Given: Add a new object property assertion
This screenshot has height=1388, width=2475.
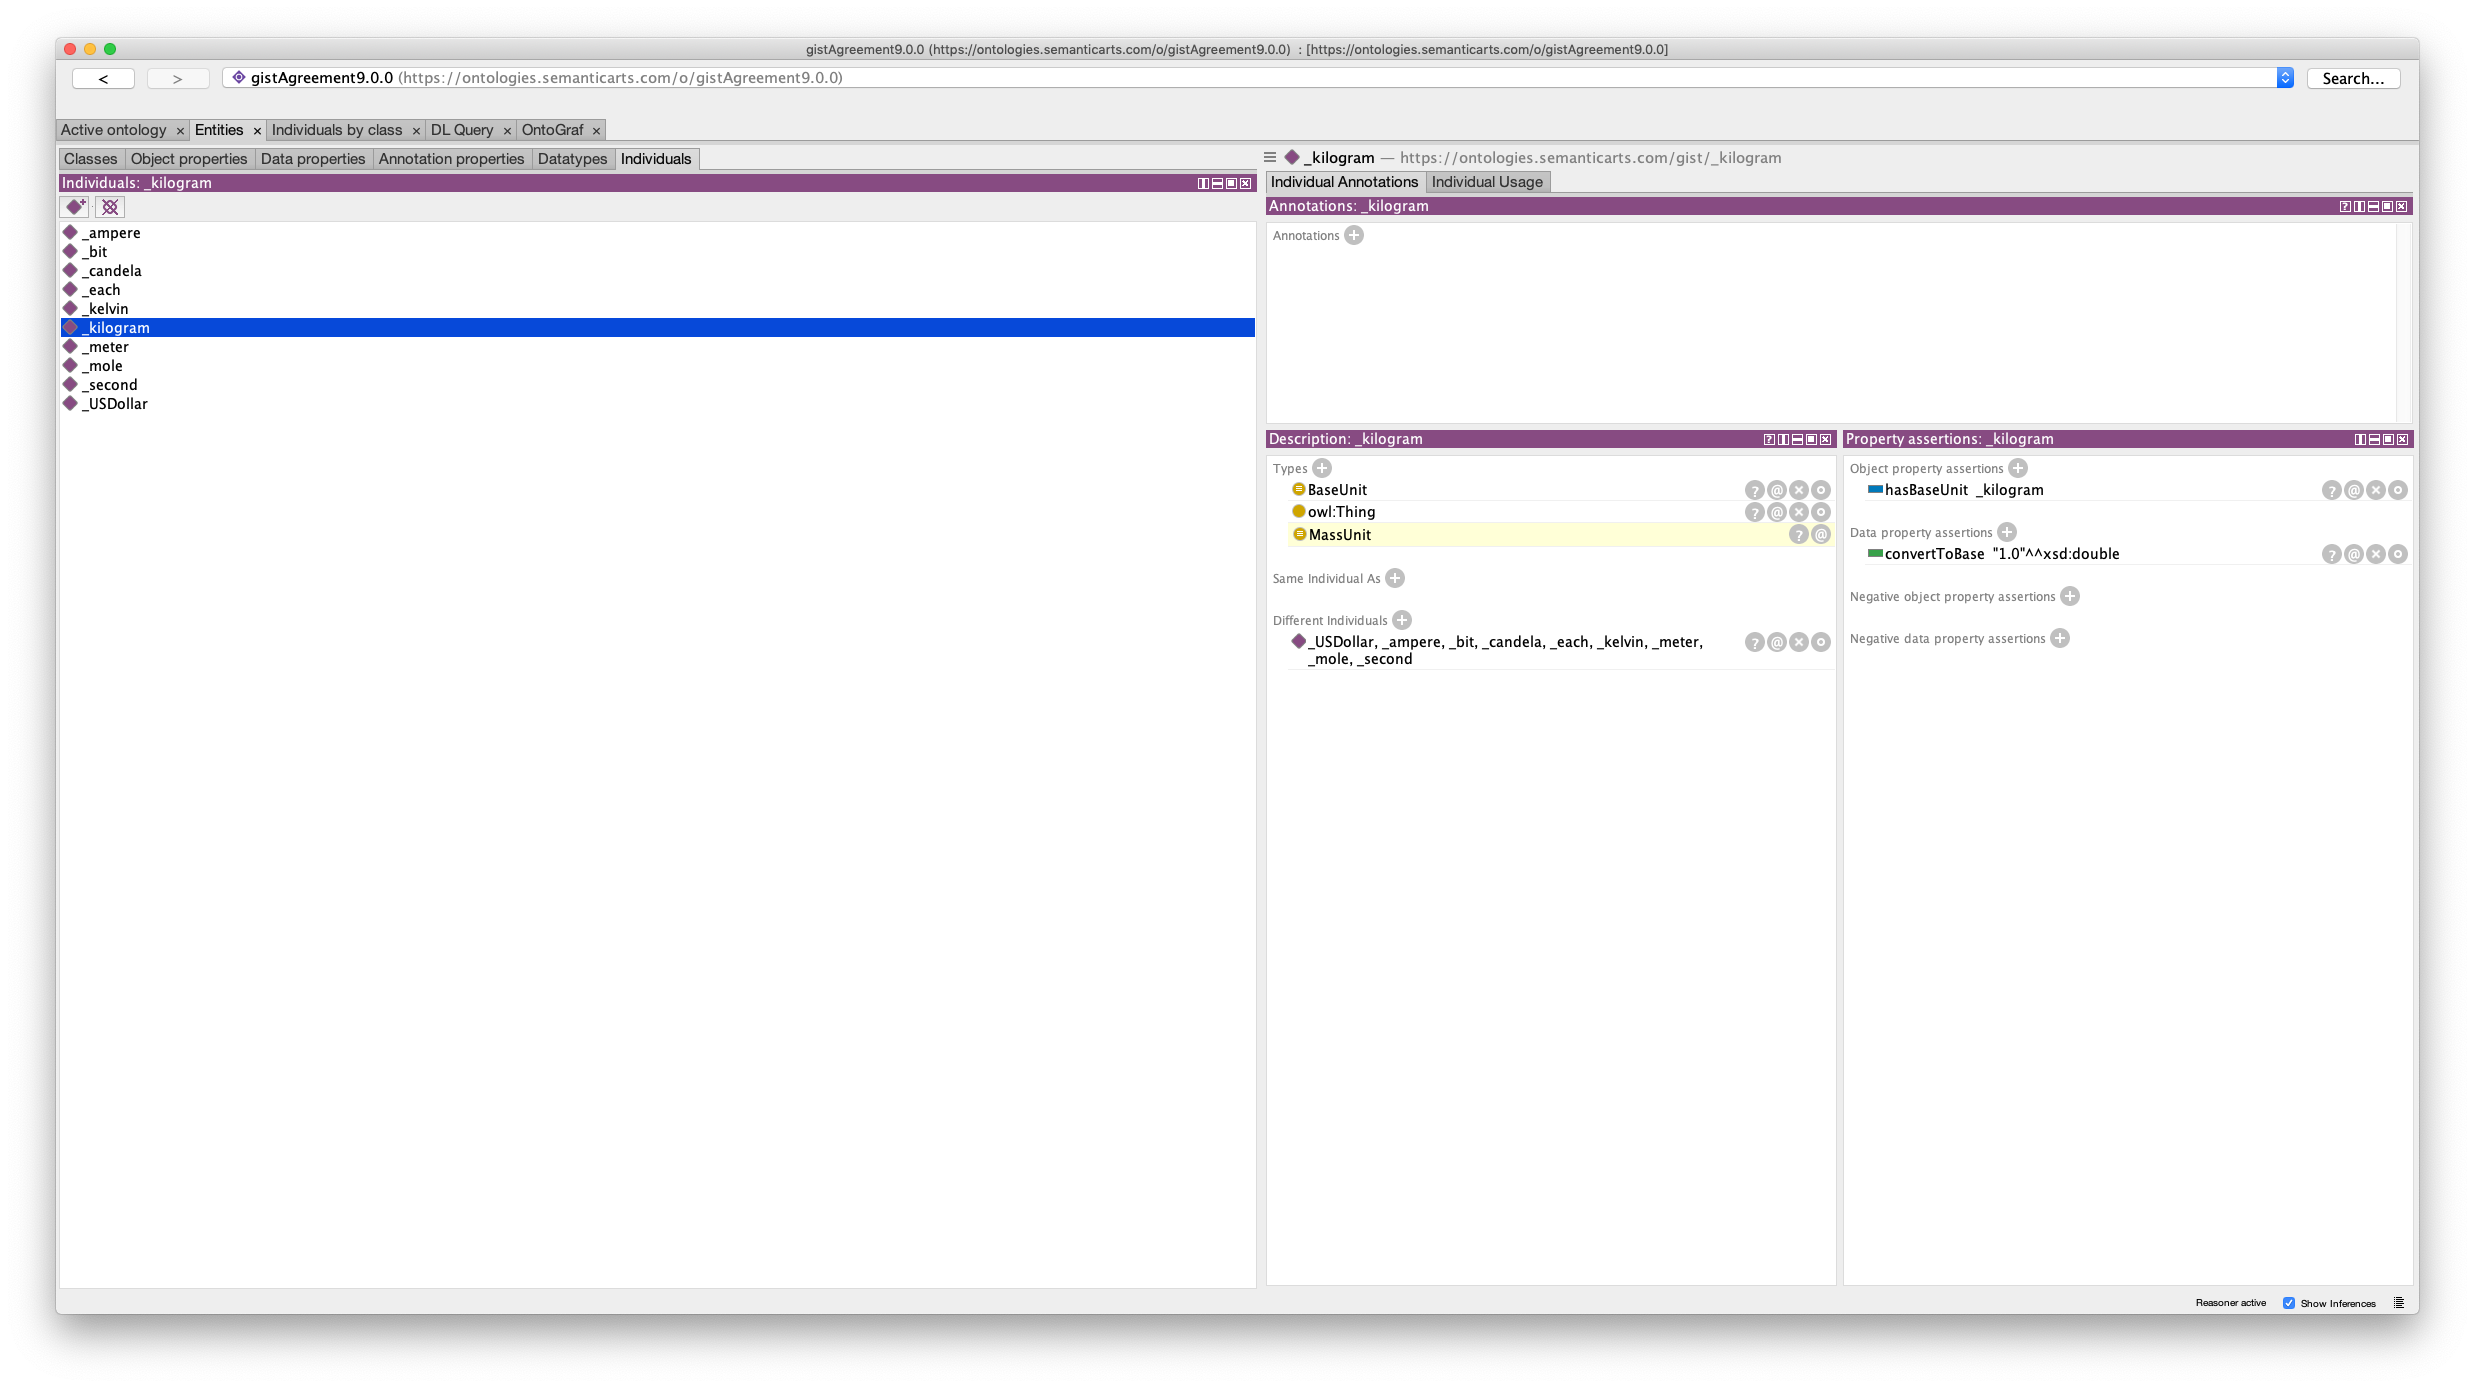Looking at the screenshot, I should point(2018,468).
